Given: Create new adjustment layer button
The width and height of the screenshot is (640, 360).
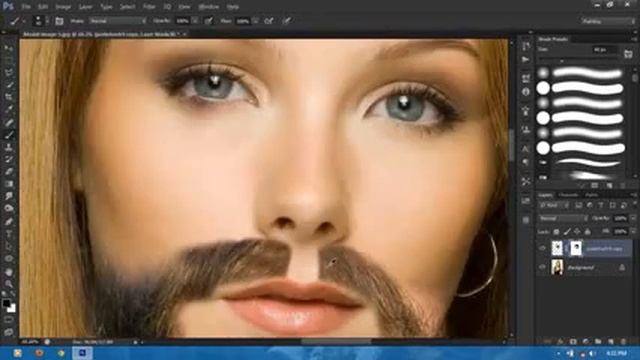Looking at the screenshot, I should tap(586, 341).
